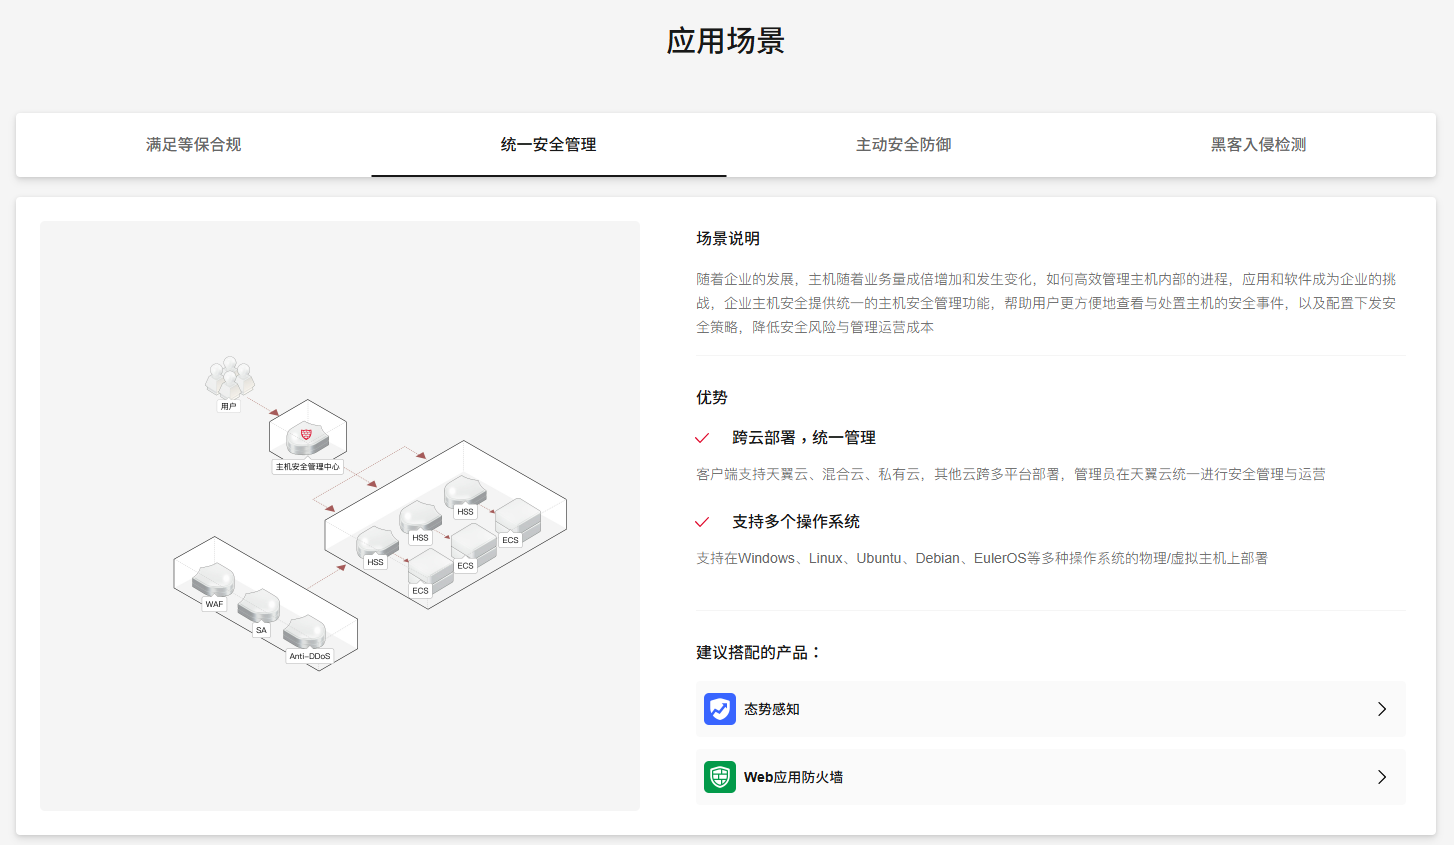Click the blue 态势感知 product icon
Image resolution: width=1454 pixels, height=845 pixels.
[x=720, y=709]
